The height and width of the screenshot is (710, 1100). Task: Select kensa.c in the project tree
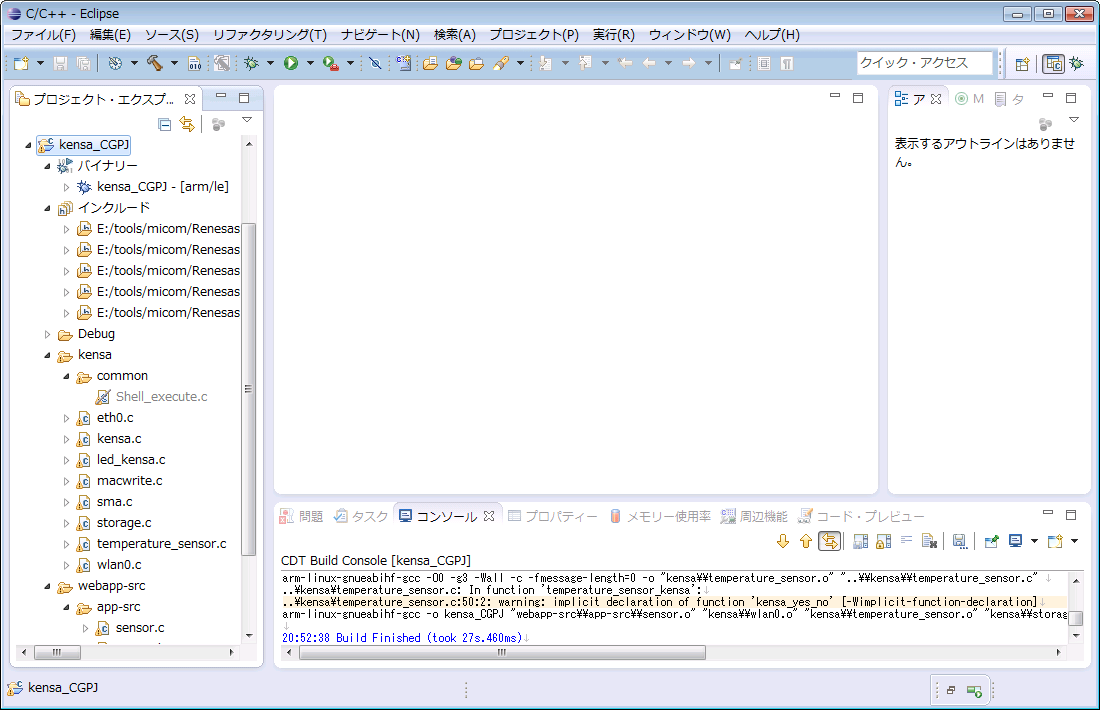point(119,439)
